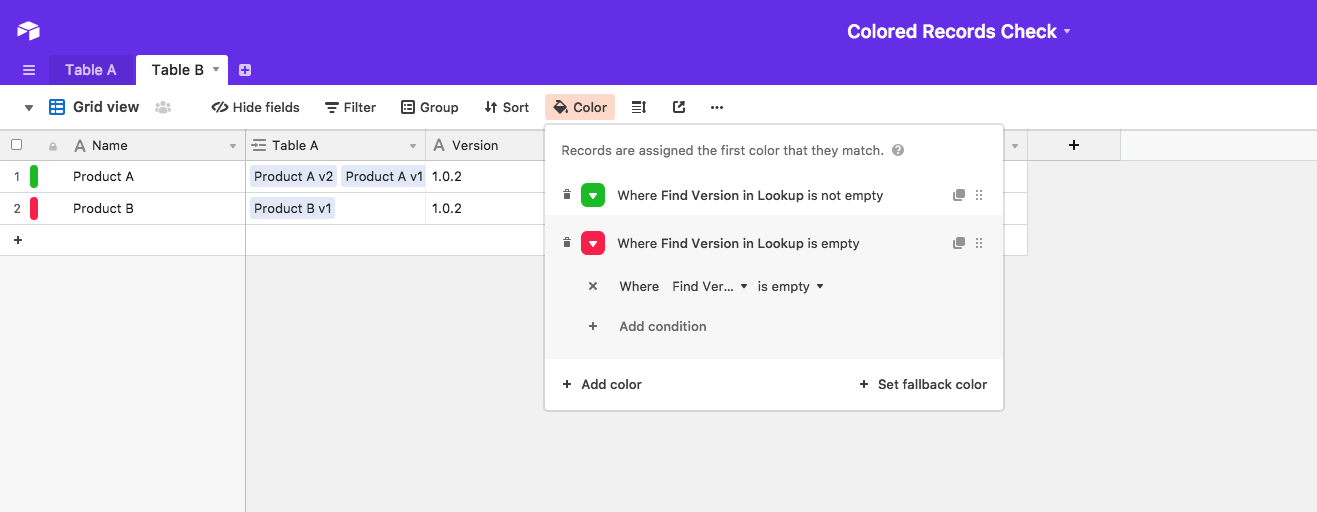Open the Find Version field dropdown

tap(710, 286)
